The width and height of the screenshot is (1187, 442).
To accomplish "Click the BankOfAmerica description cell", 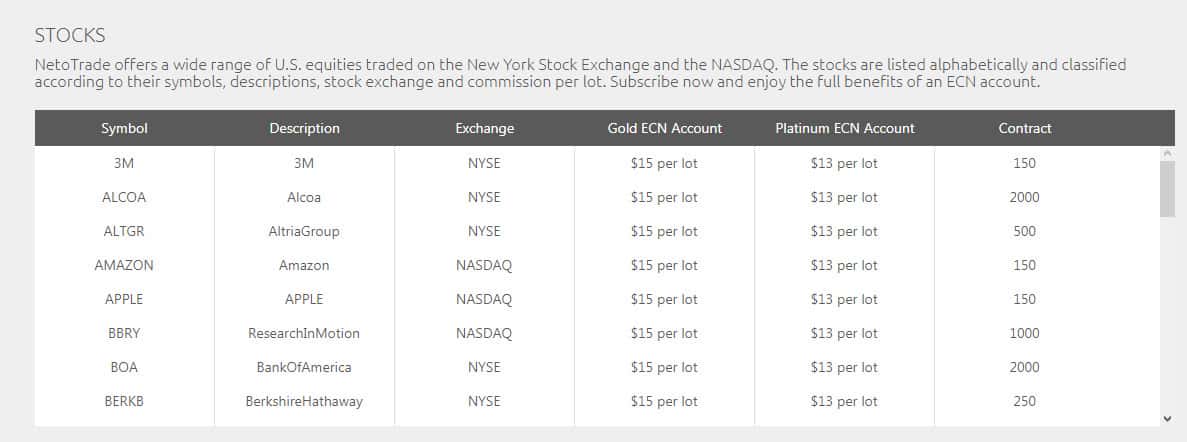I will coord(304,367).
